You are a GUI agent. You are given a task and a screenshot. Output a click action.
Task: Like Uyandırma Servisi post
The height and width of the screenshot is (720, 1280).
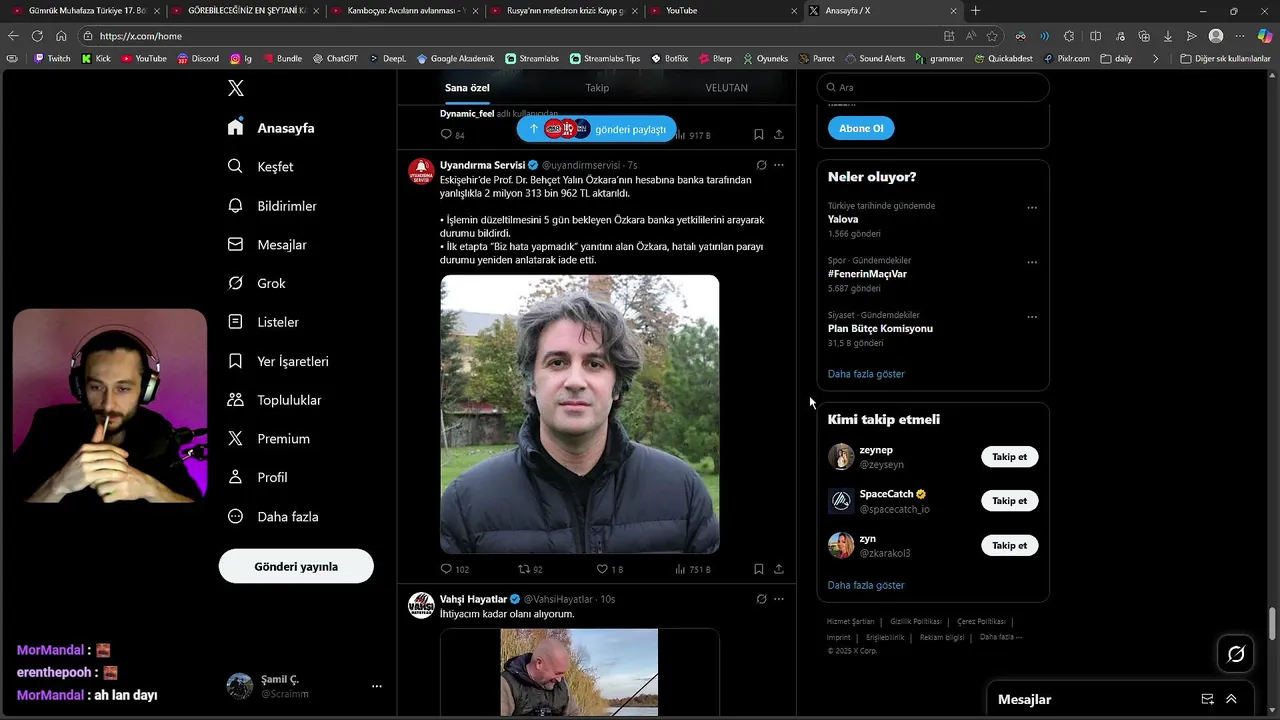coord(609,569)
